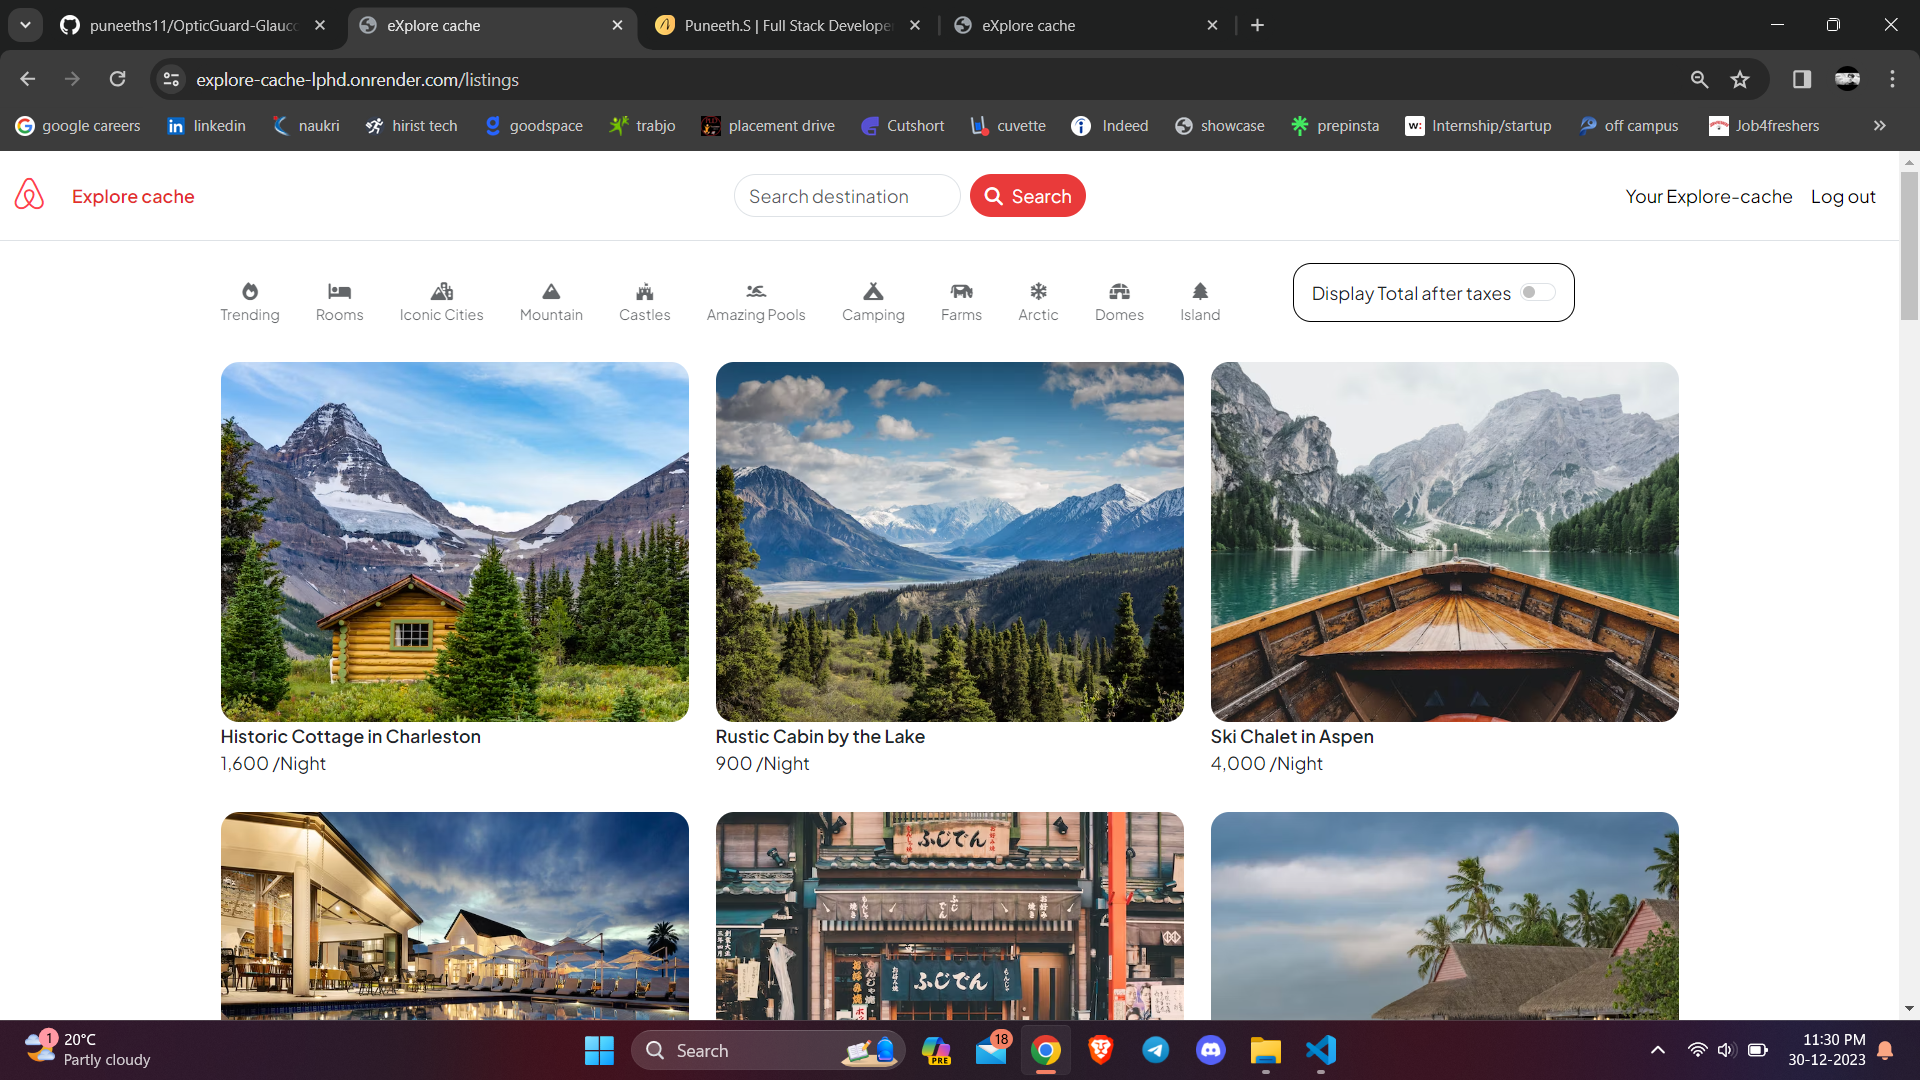This screenshot has height=1080, width=1920.
Task: Show hidden bookmarks with the chevron
Action: [1880, 126]
